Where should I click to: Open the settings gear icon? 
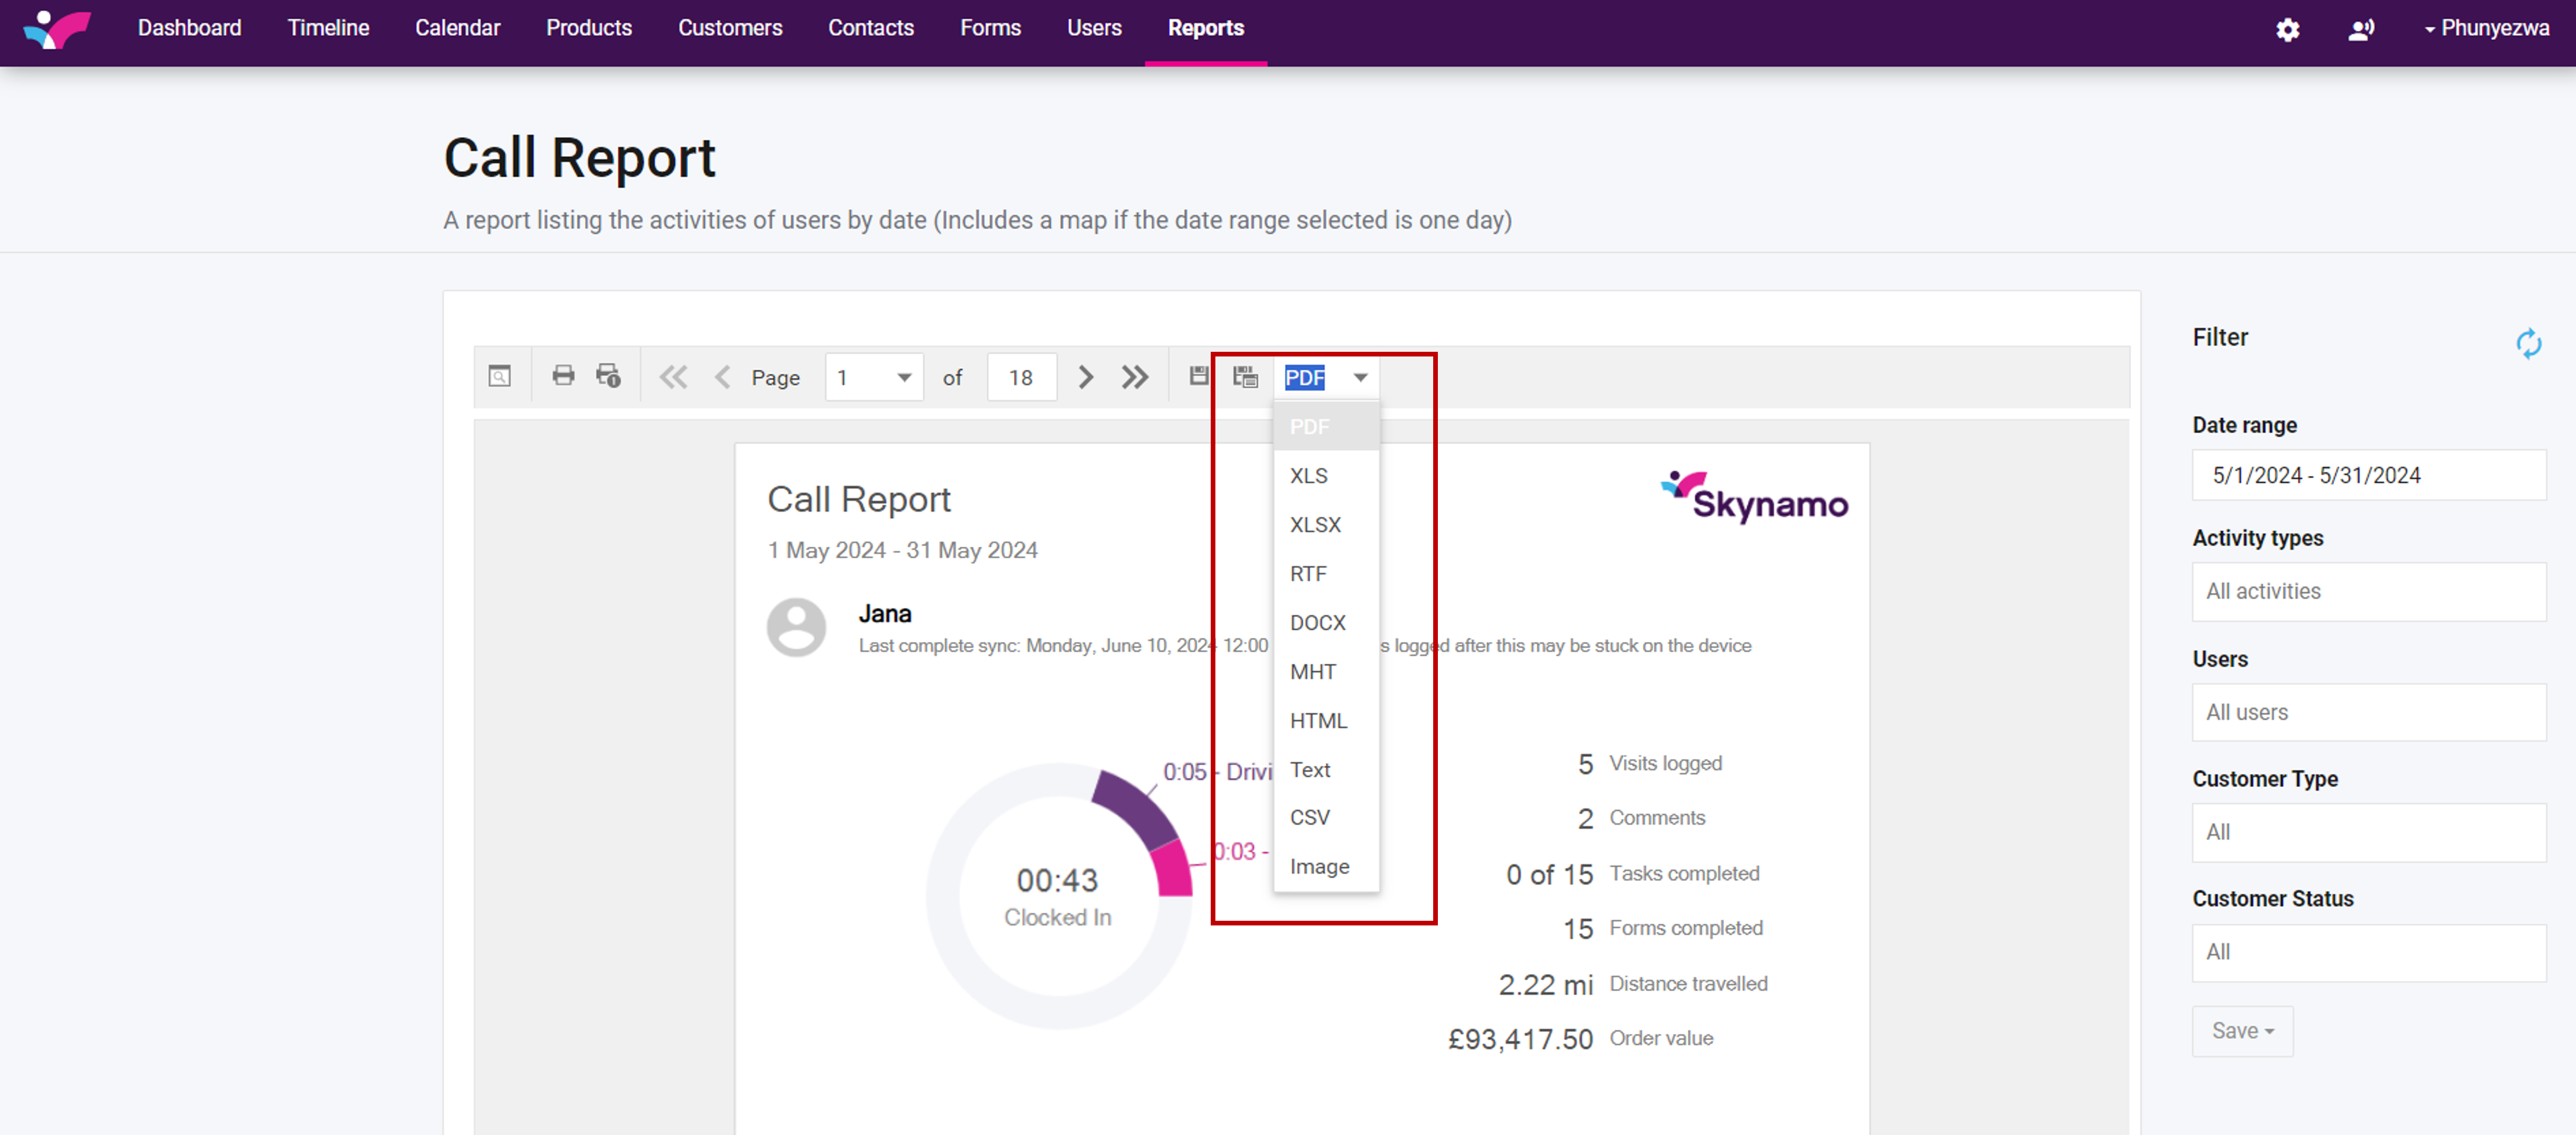pyautogui.click(x=2287, y=29)
